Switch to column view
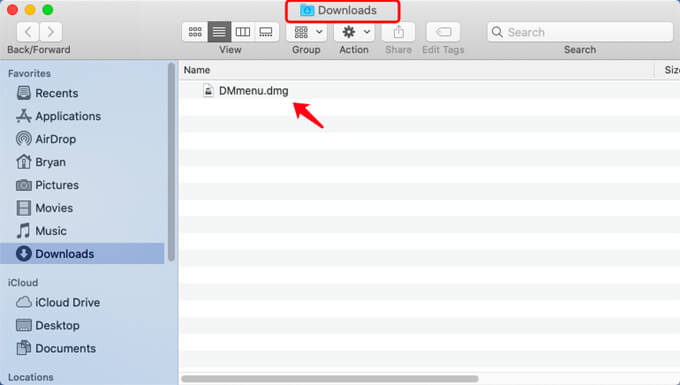The width and height of the screenshot is (680, 385). coord(243,32)
